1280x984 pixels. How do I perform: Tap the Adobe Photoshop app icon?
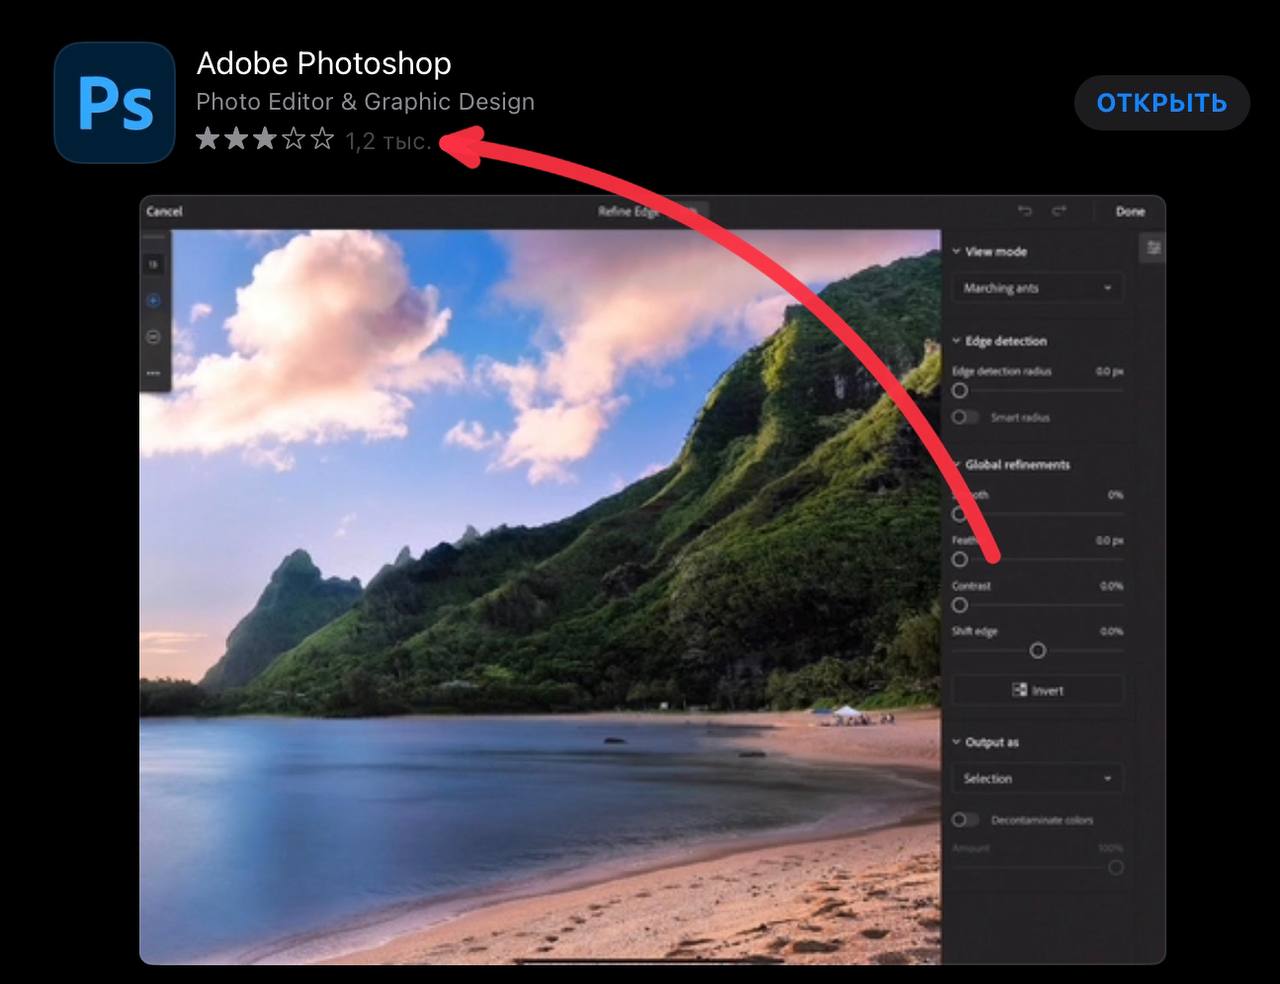114,103
